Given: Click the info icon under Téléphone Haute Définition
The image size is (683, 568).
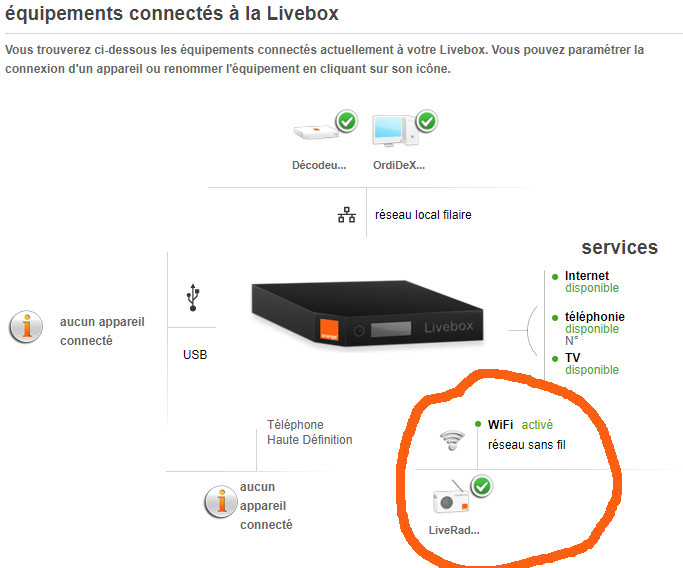Looking at the screenshot, I should click(x=221, y=502).
